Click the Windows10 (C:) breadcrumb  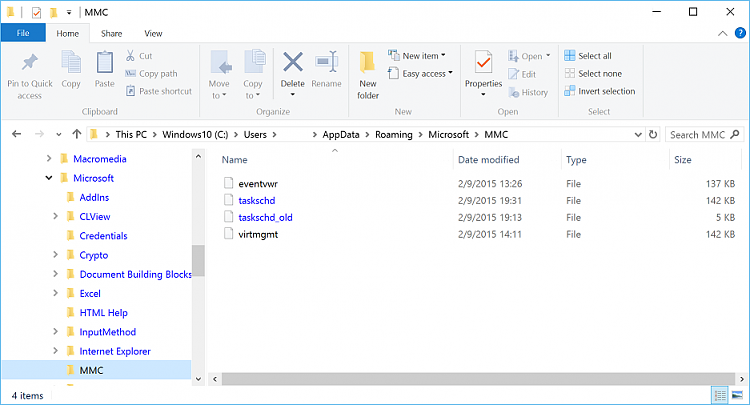(195, 135)
